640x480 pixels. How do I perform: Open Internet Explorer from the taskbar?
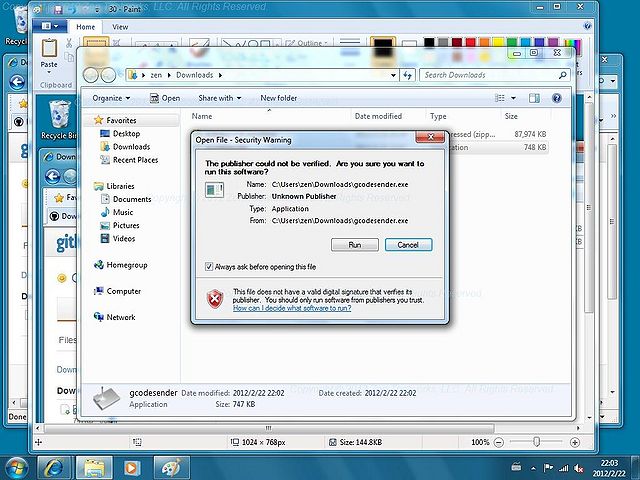[54, 468]
